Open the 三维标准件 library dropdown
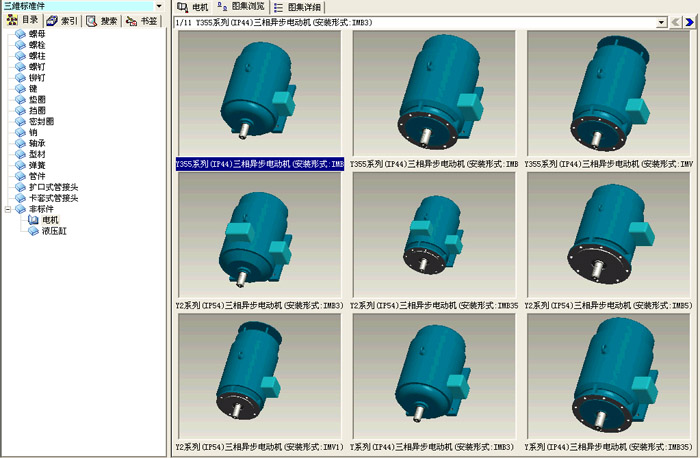This screenshot has width=700, height=458. pos(158,6)
